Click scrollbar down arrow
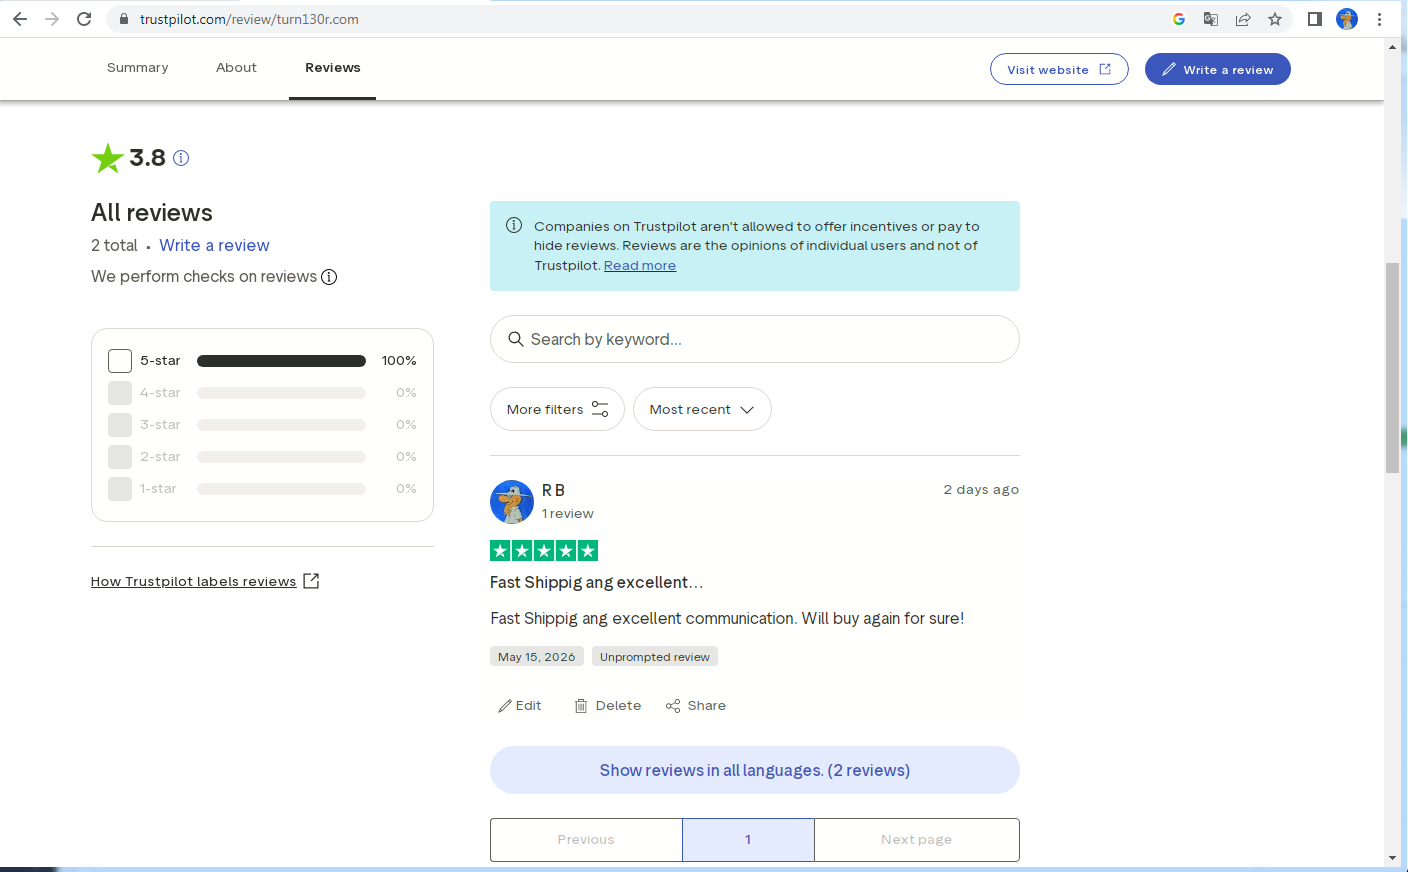This screenshot has height=872, width=1408. click(1392, 858)
